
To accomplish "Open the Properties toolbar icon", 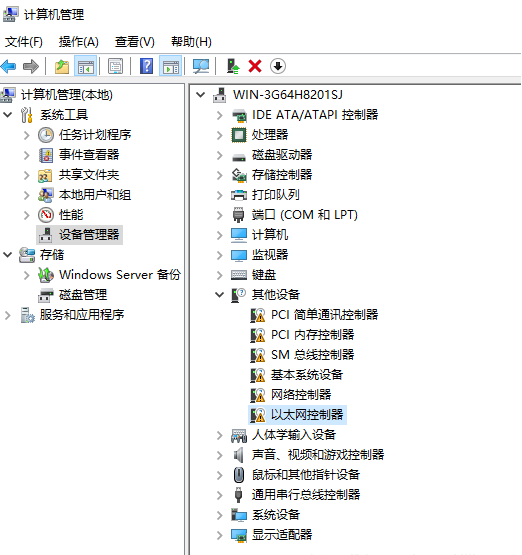I will point(115,66).
